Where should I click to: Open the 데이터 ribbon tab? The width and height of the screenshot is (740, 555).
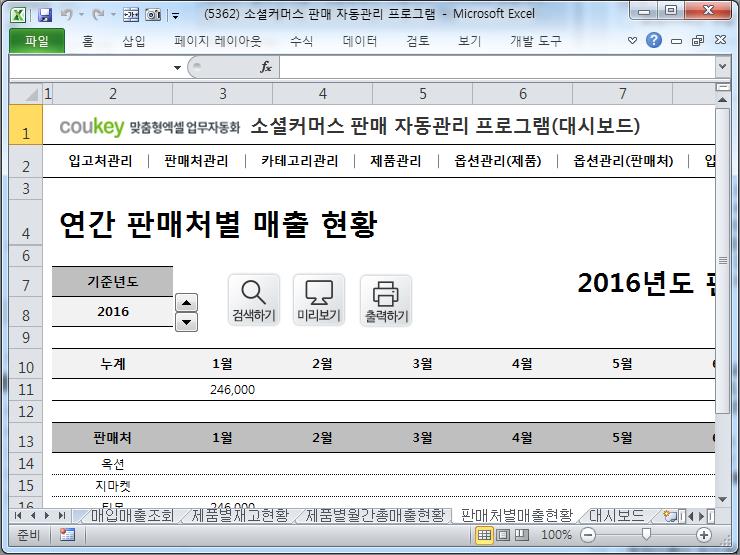360,41
